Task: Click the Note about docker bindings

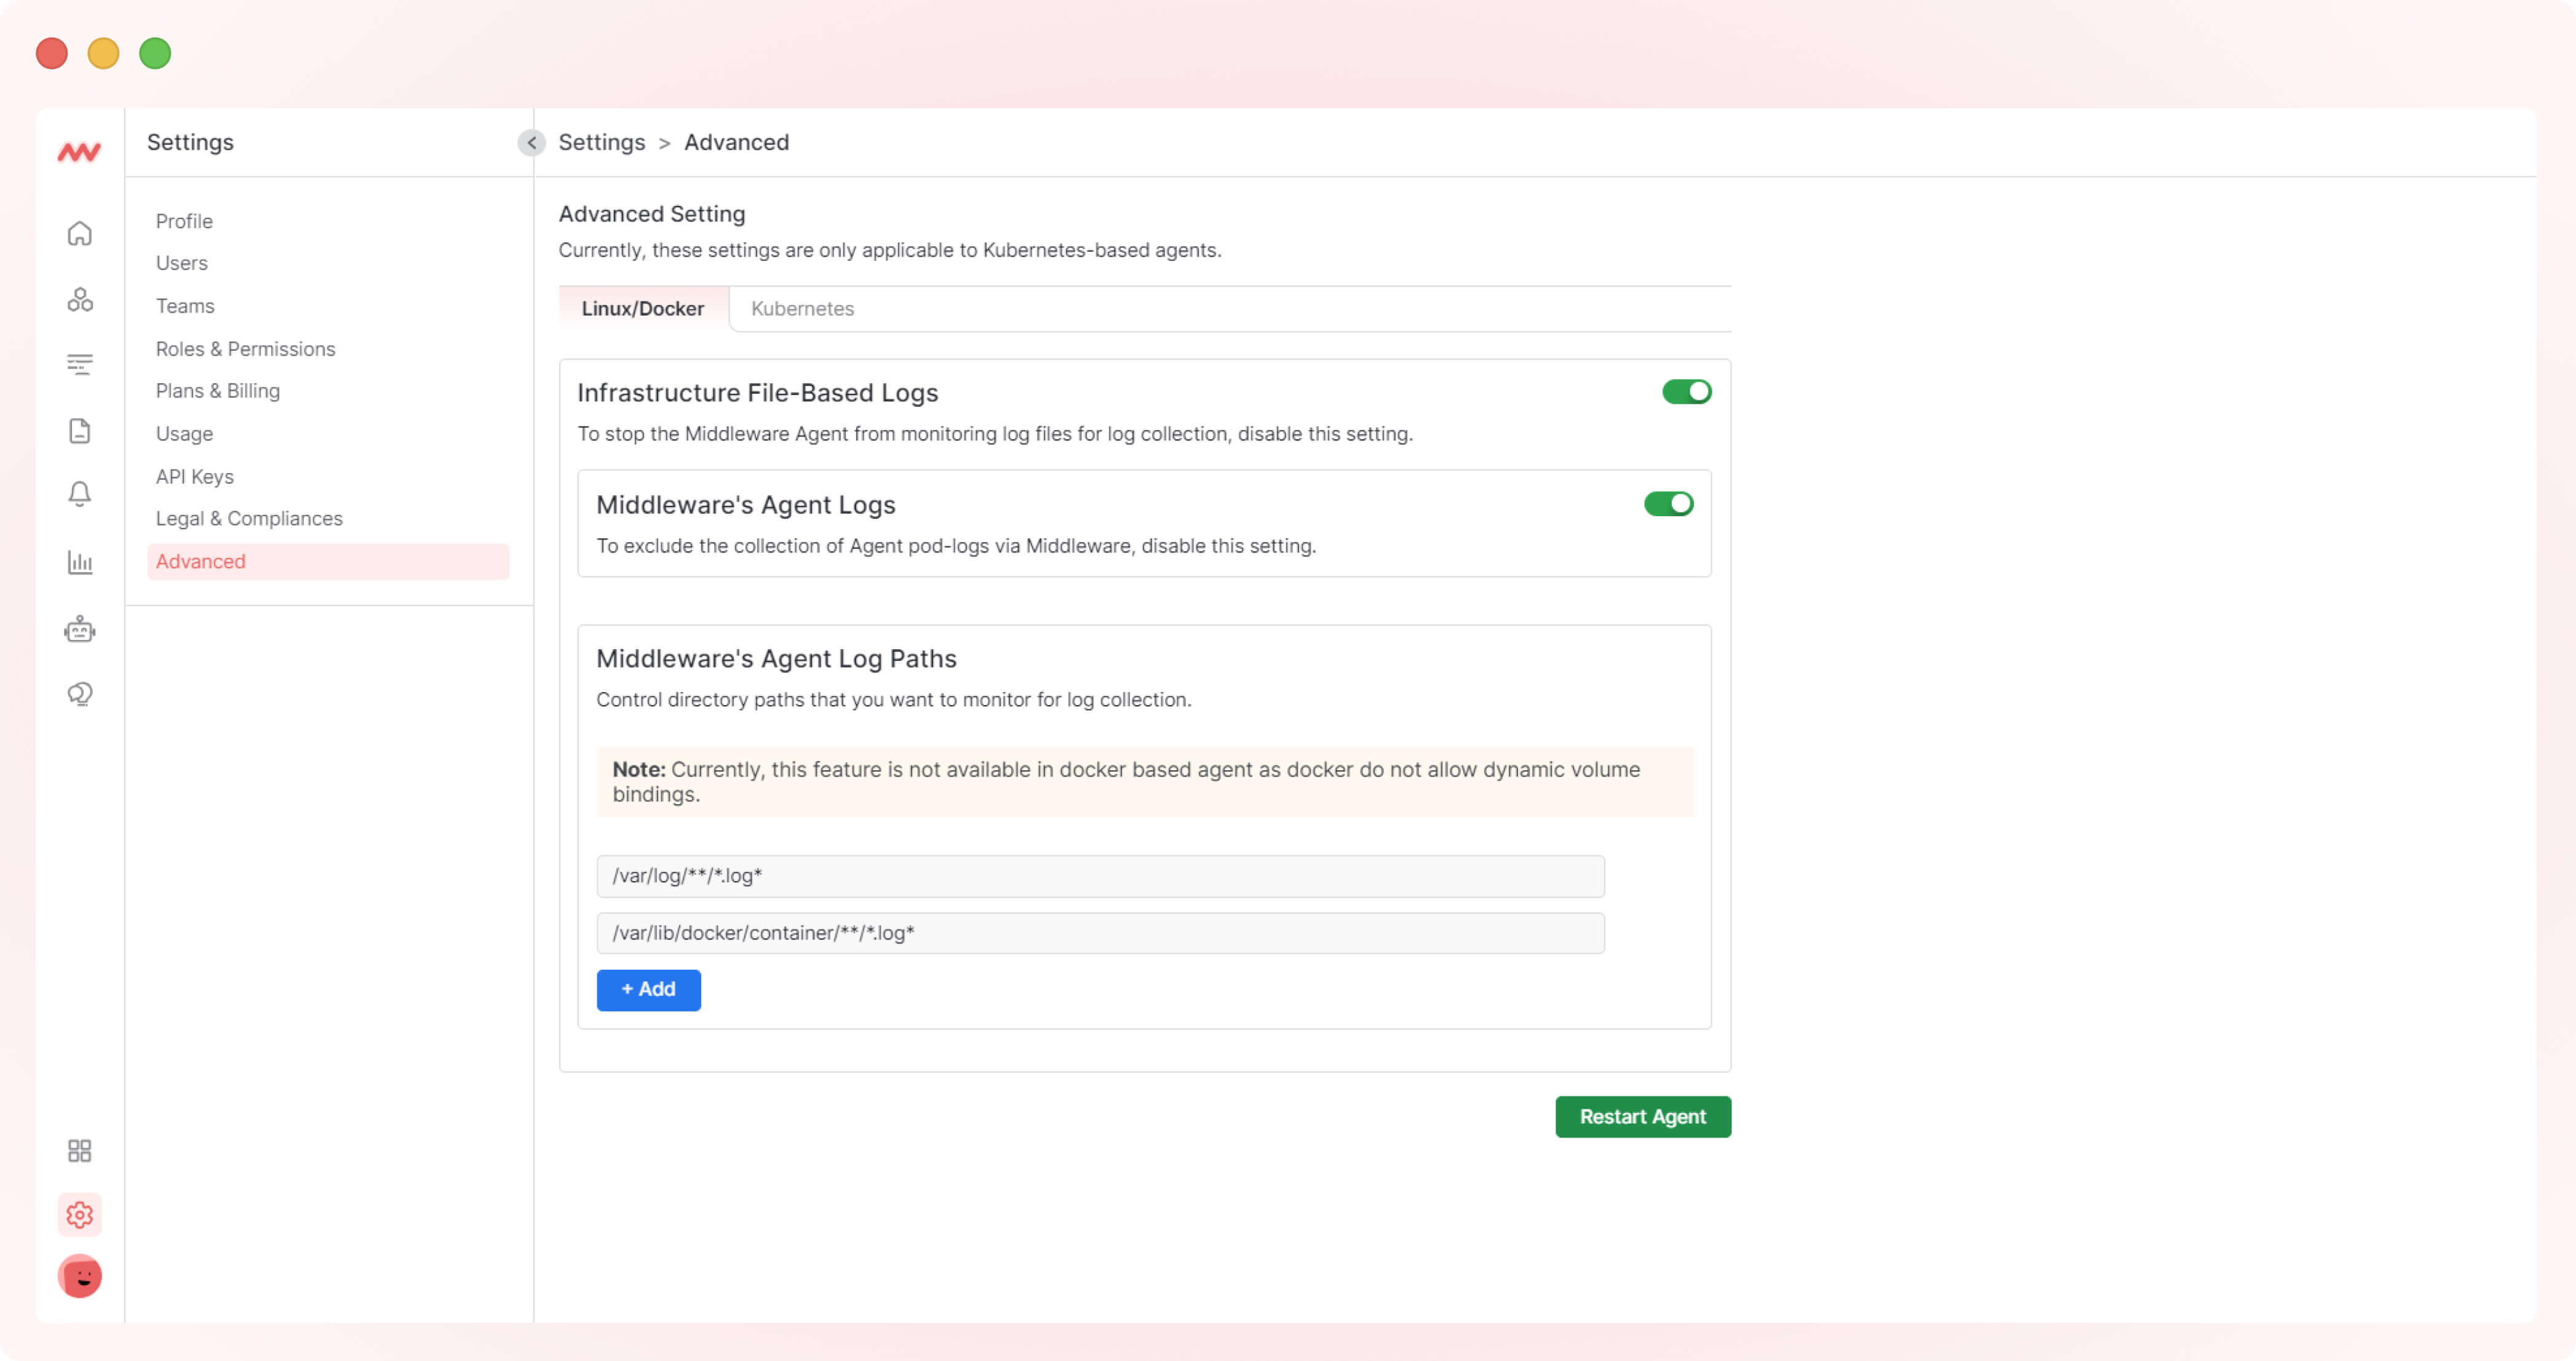Action: click(1145, 782)
